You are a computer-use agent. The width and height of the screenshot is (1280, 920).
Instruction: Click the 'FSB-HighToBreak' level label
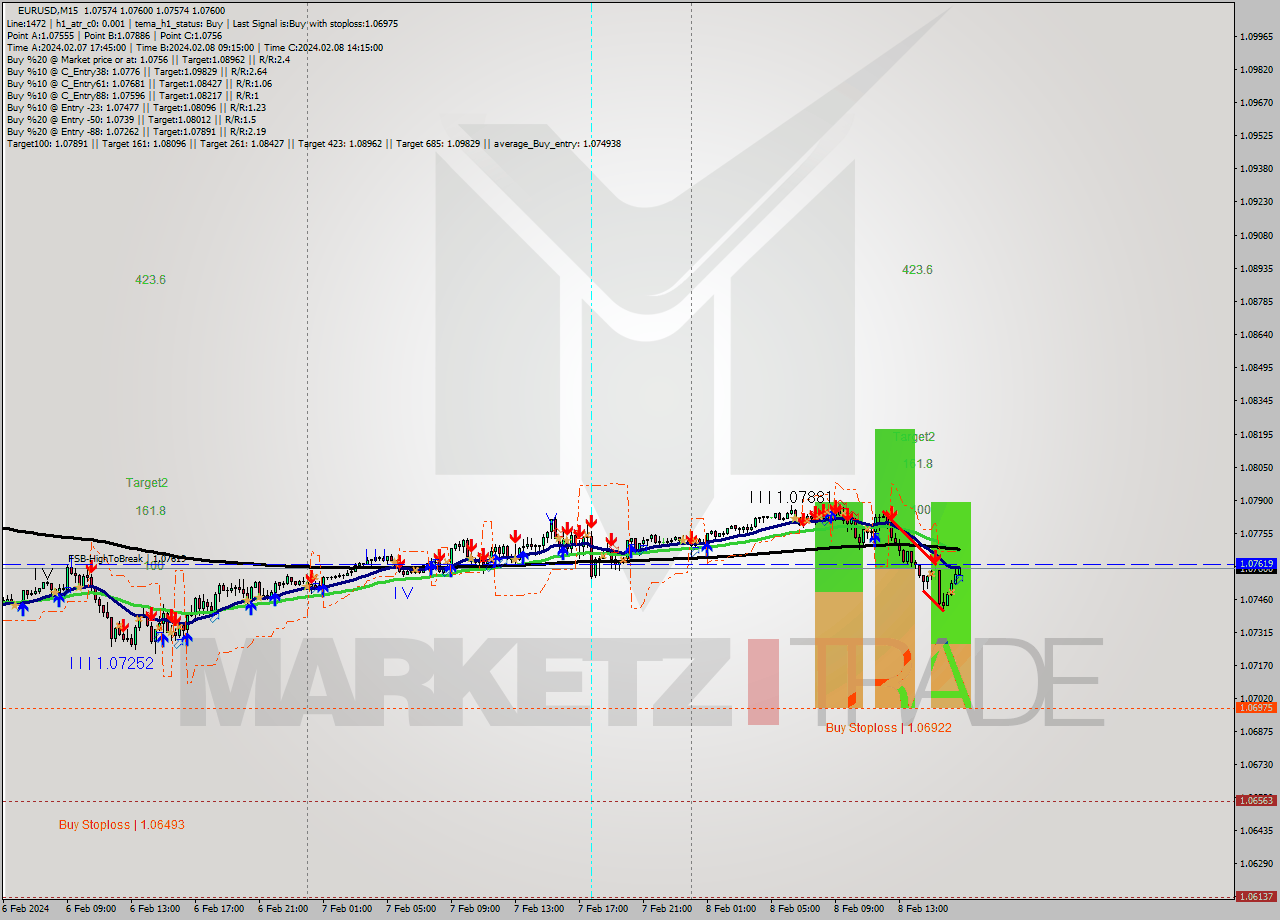coord(126,559)
